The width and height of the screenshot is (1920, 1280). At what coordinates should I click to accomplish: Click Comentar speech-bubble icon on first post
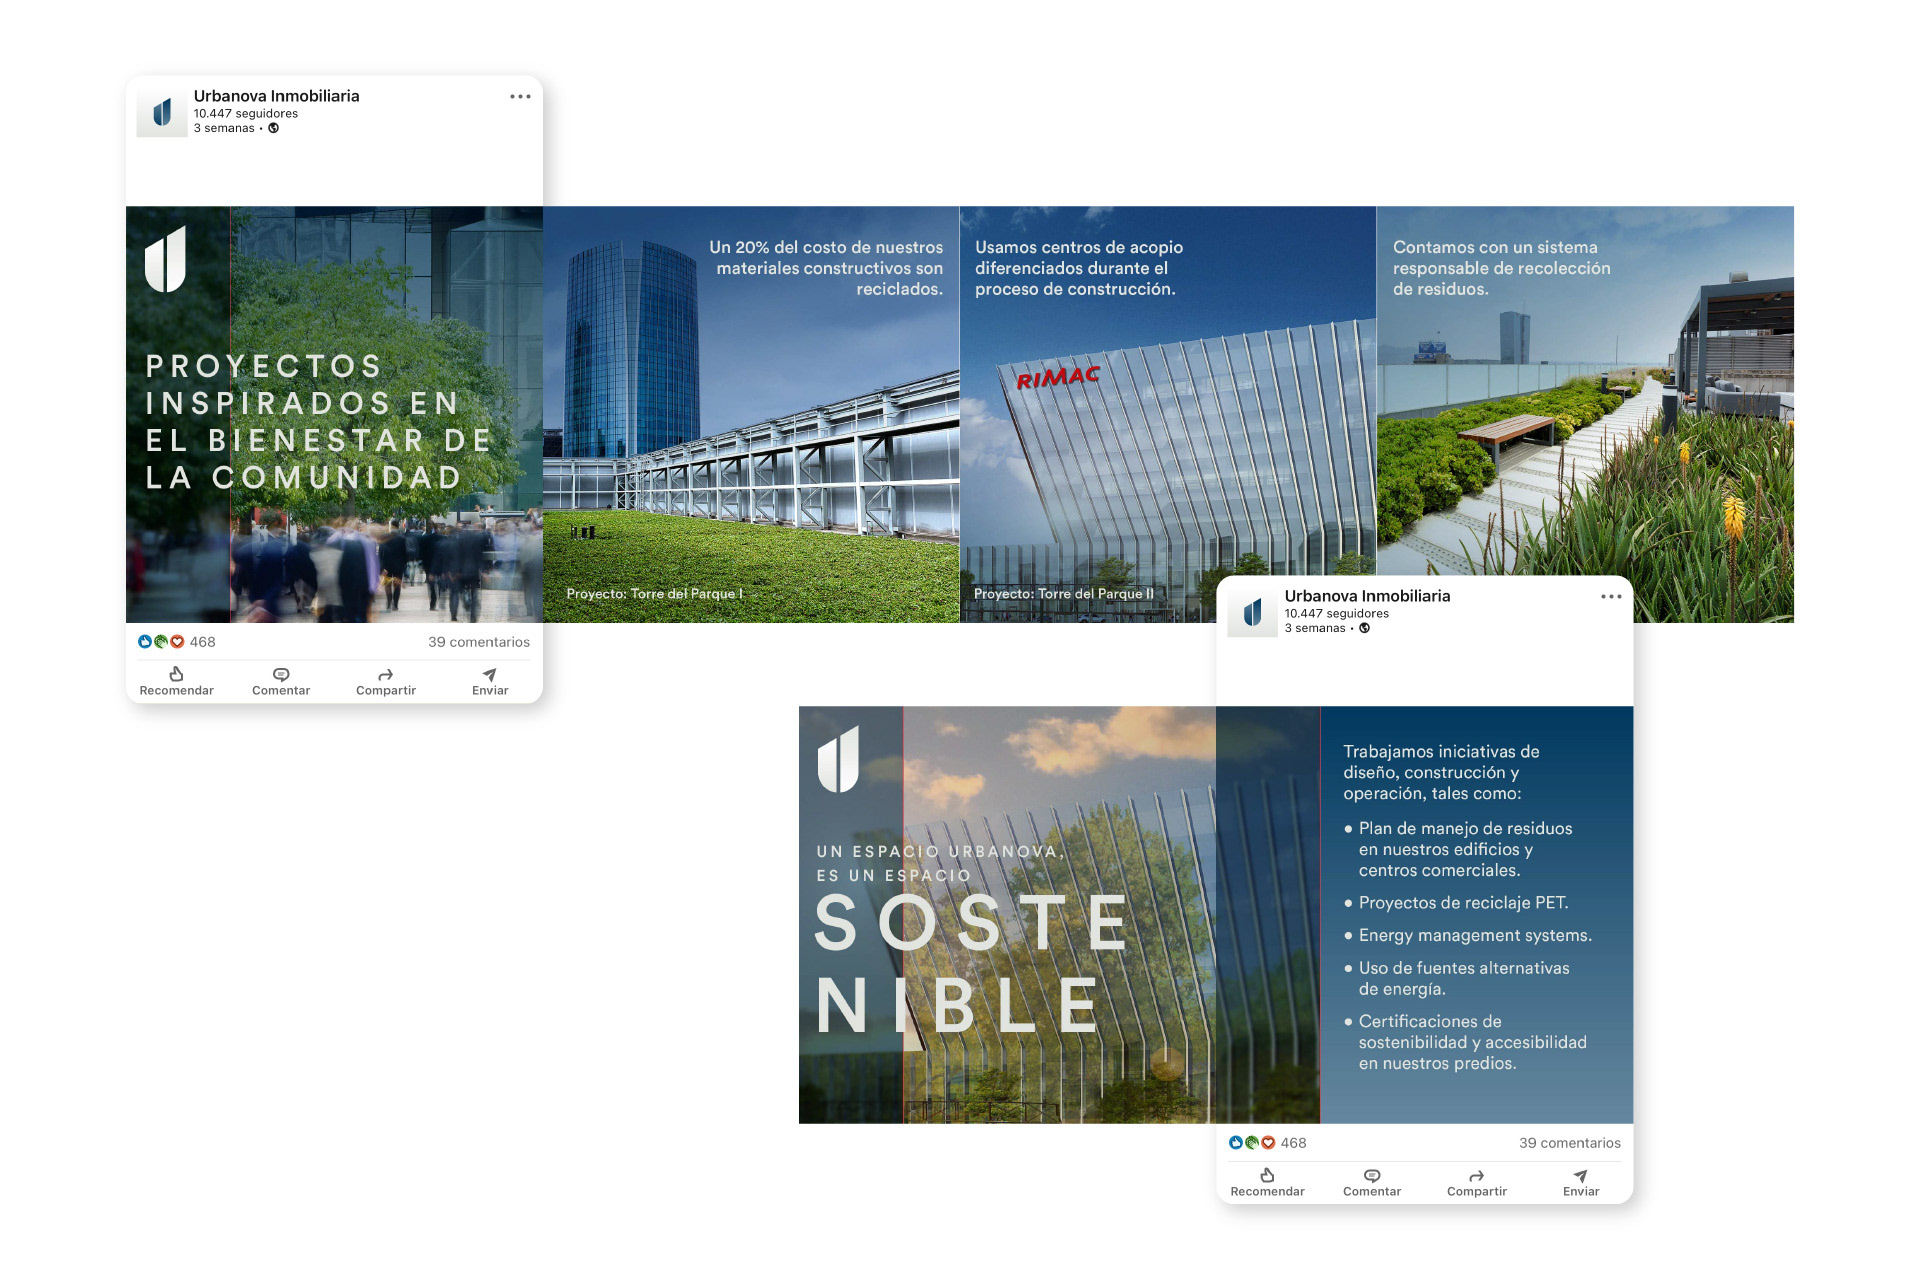tap(281, 675)
